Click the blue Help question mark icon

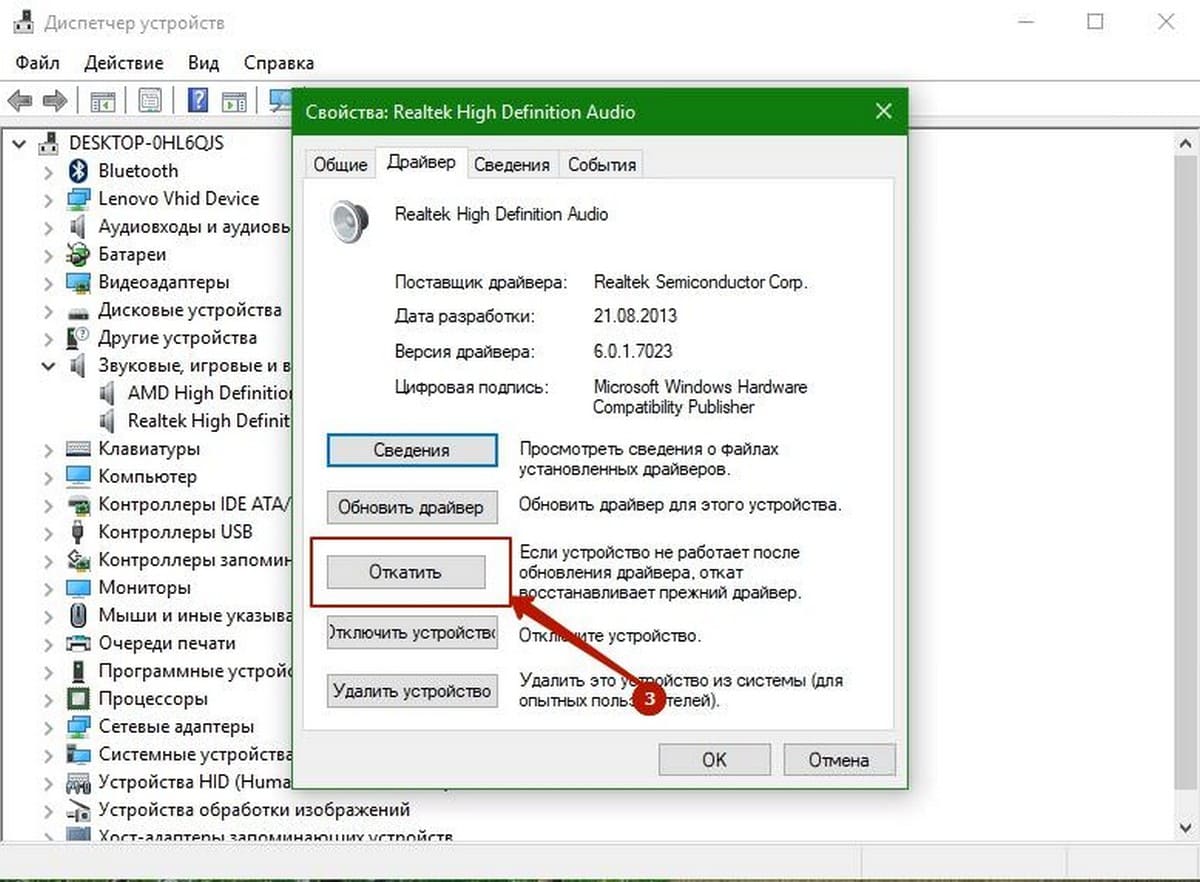[x=198, y=101]
